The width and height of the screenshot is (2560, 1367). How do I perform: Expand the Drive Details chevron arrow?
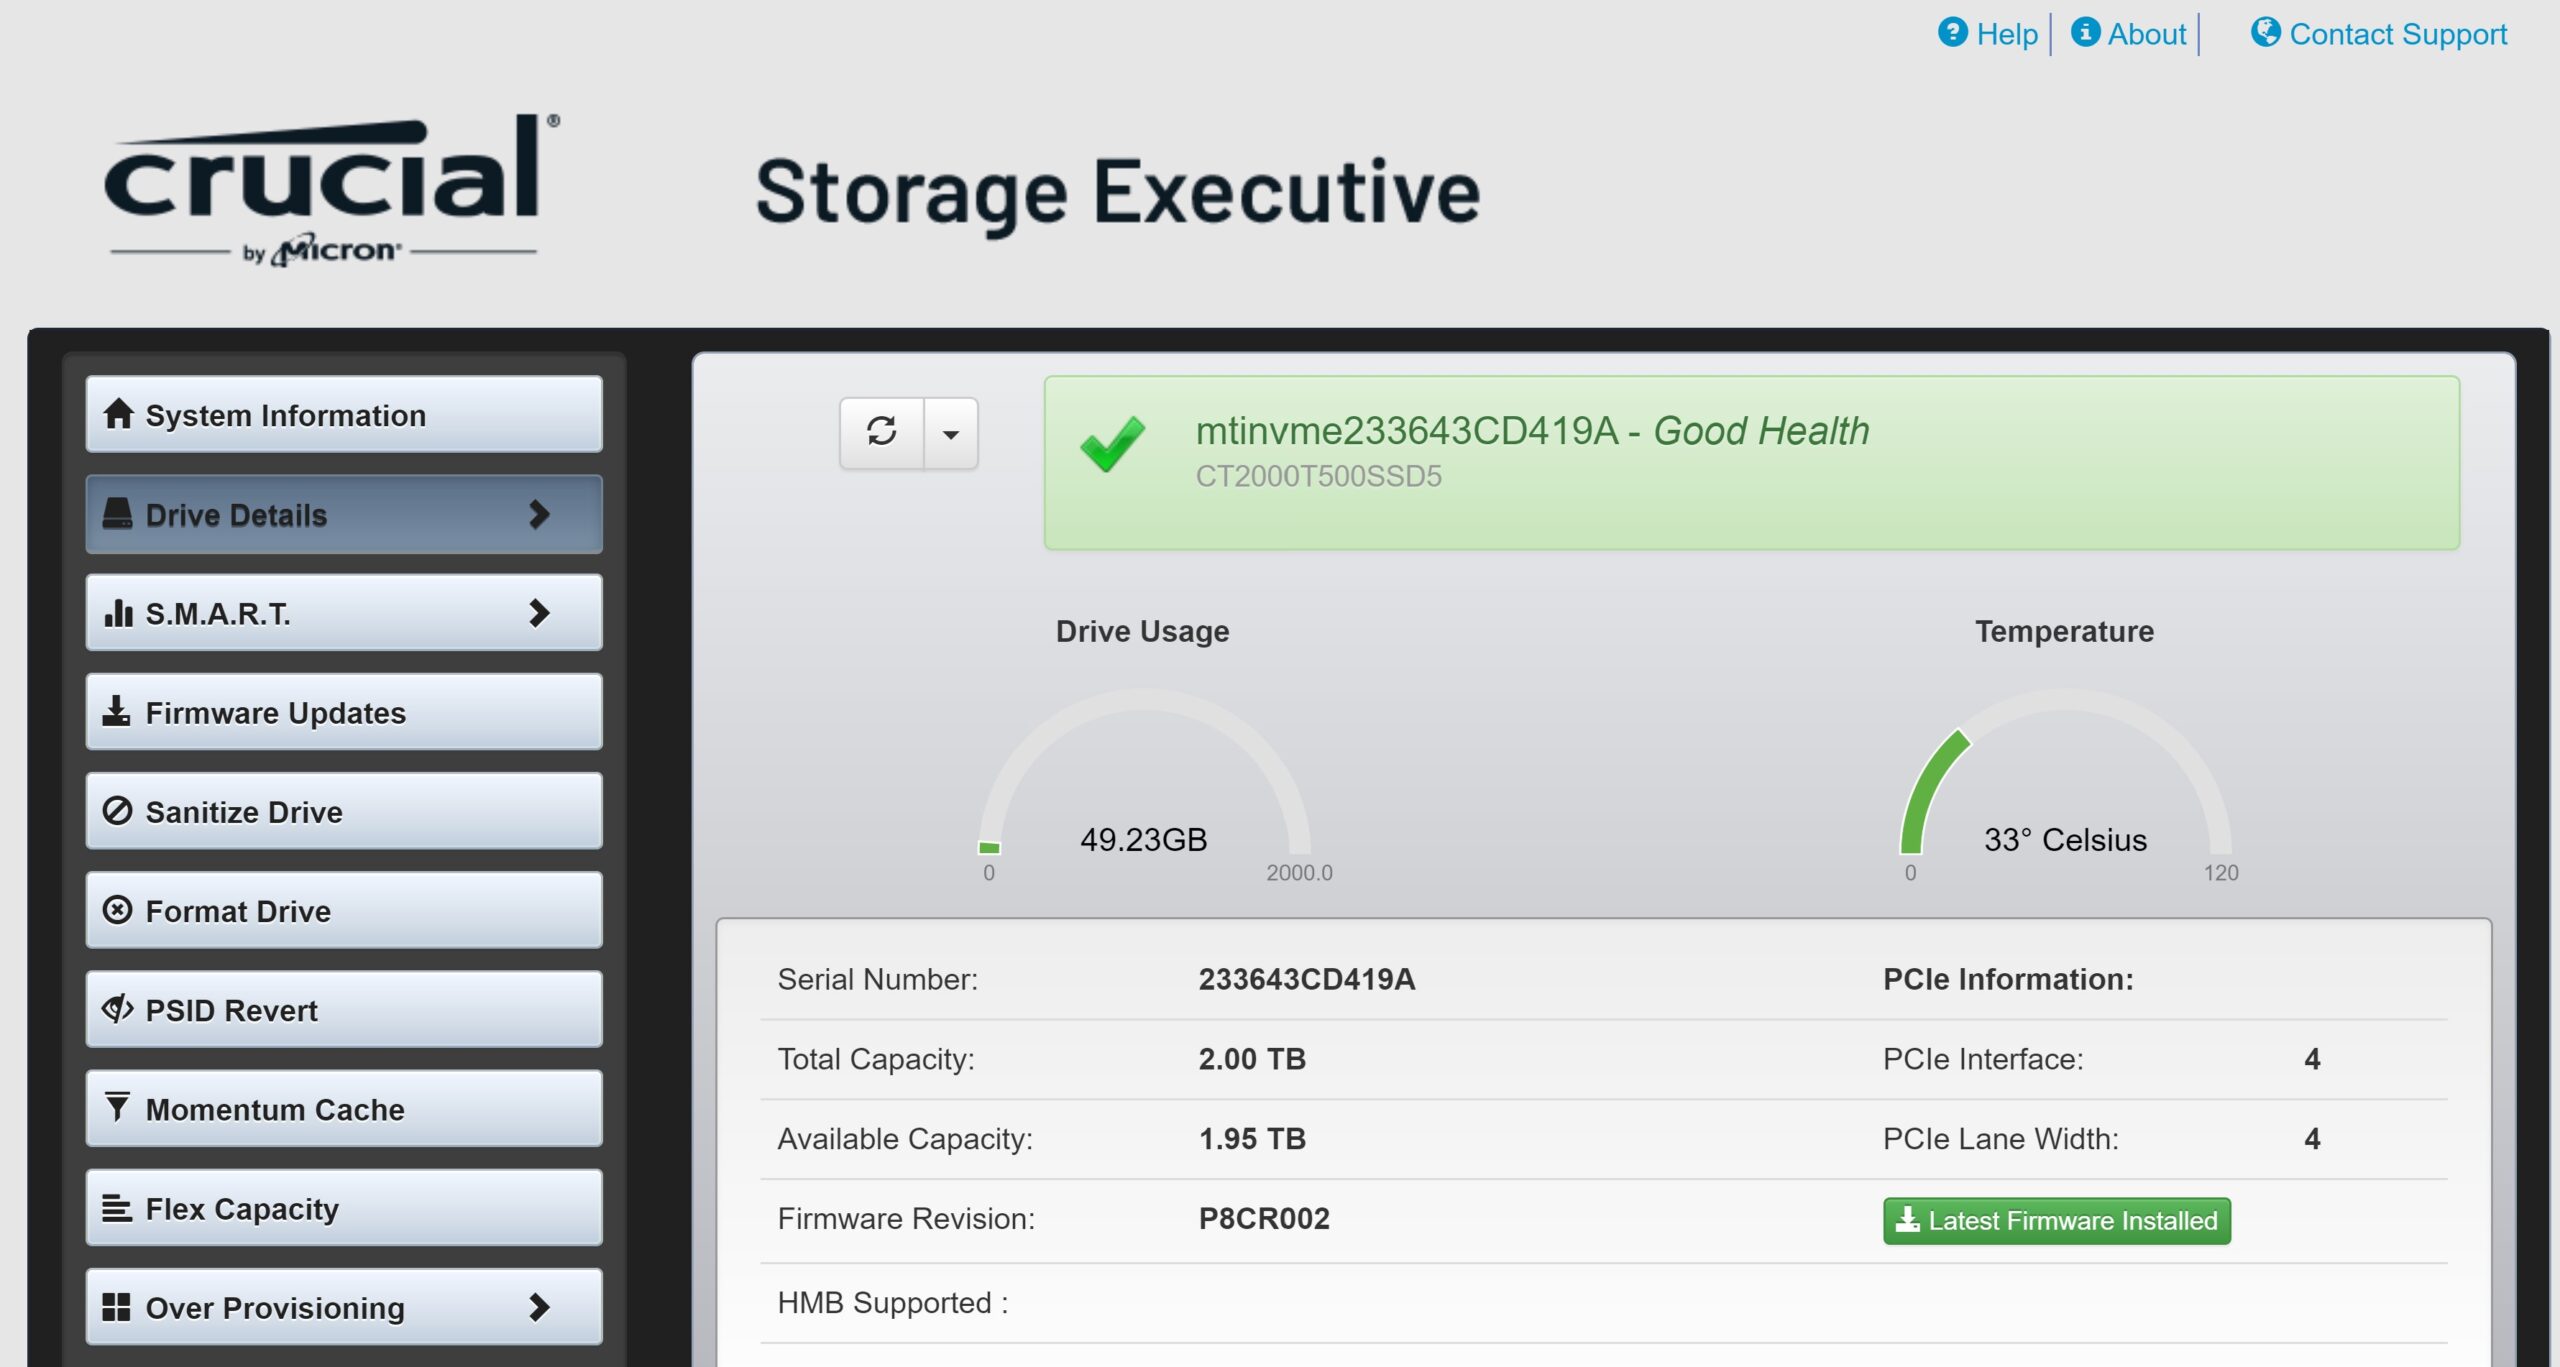539,514
